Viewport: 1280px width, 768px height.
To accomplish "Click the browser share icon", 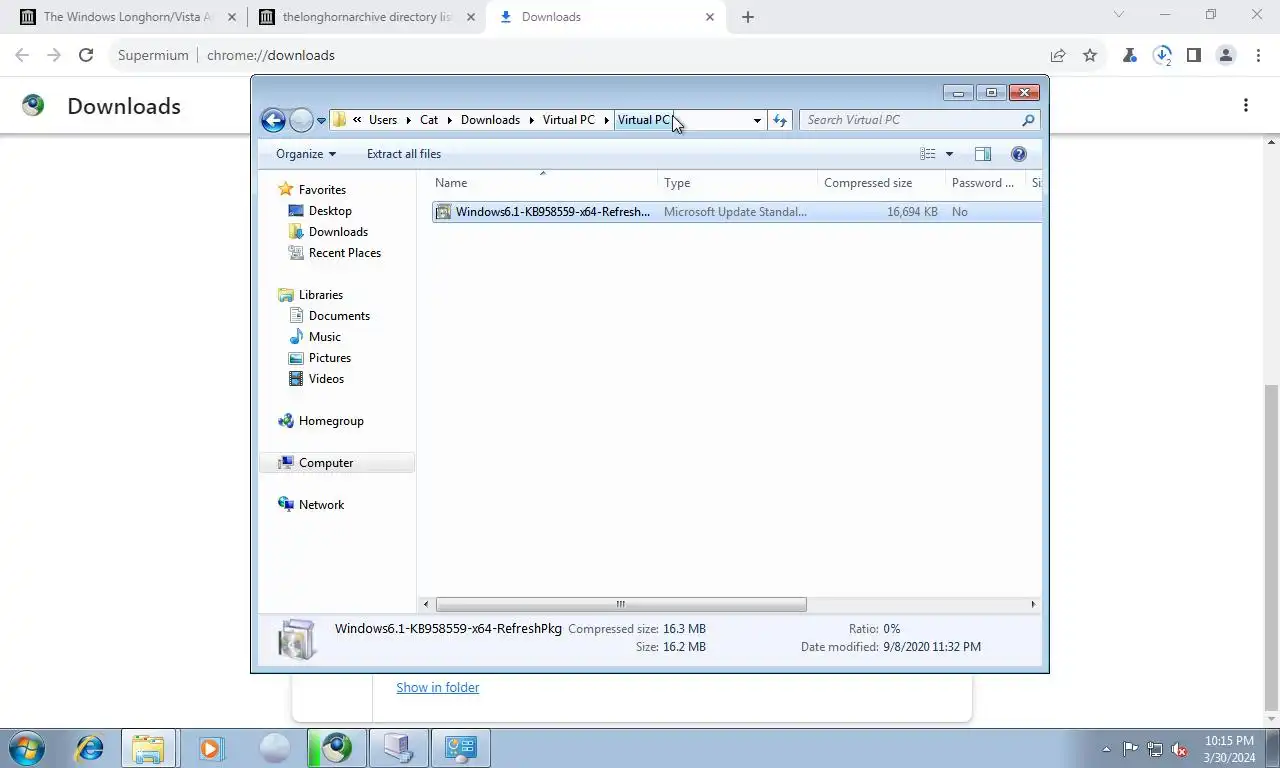I will [1058, 56].
